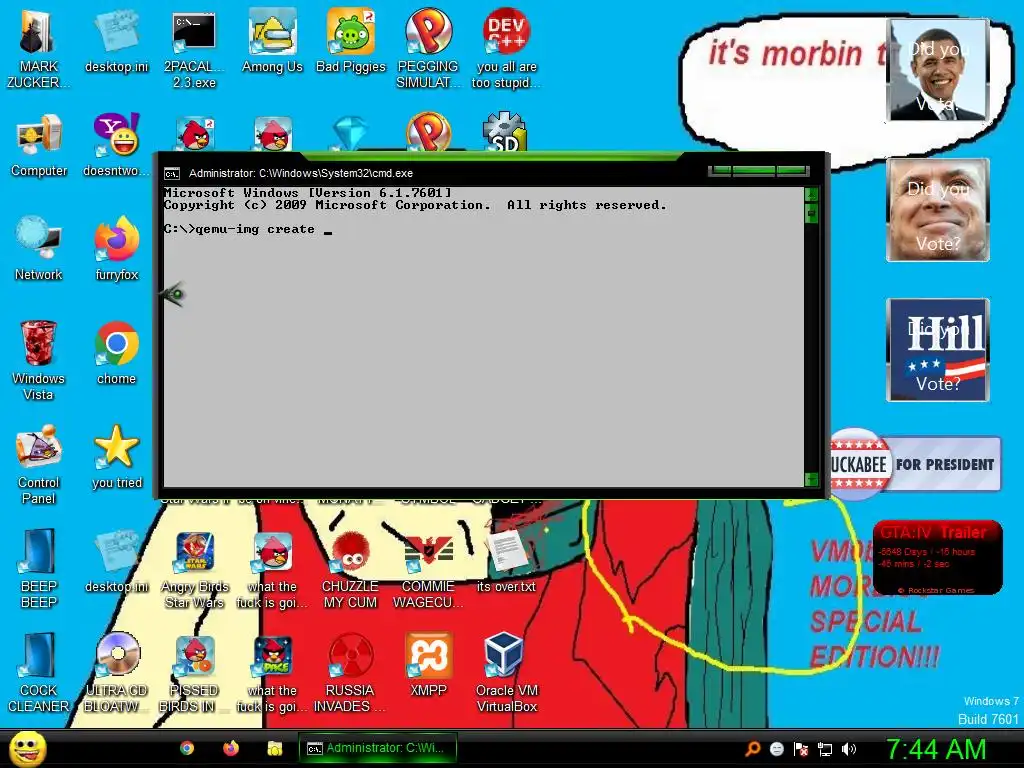Select the RUSSIA INVADES desktop icon

(x=351, y=673)
